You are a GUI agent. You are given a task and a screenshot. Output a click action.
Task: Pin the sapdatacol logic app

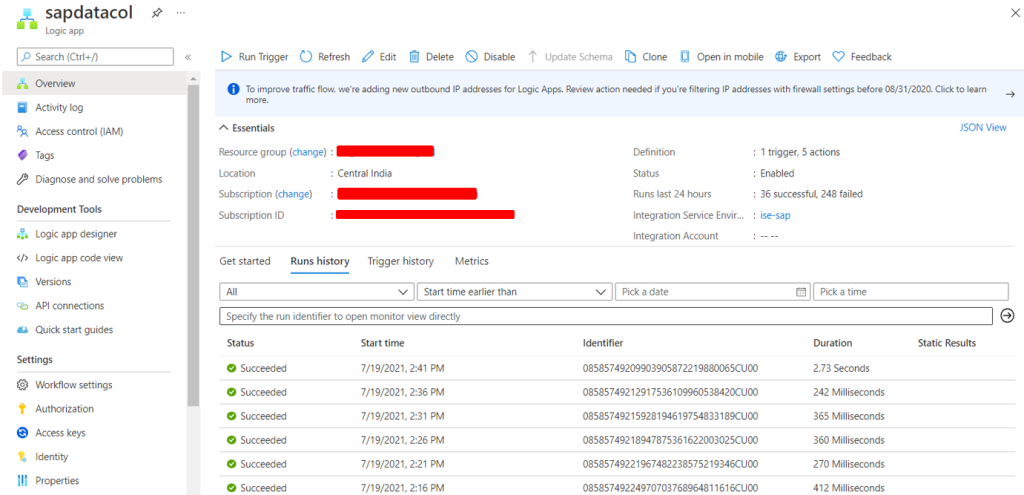tap(157, 13)
